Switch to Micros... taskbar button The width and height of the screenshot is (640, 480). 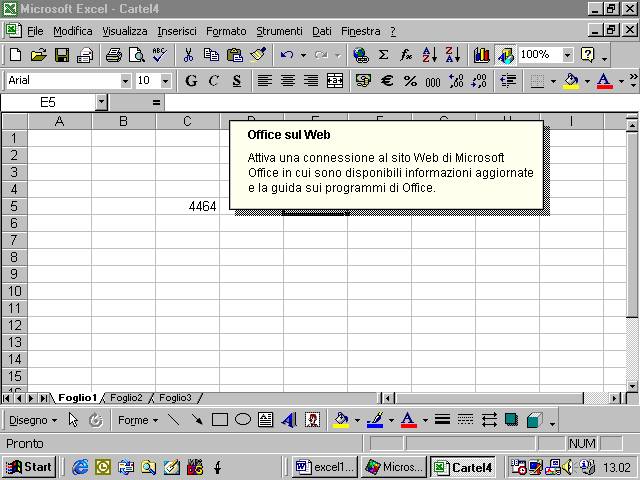pyautogui.click(x=393, y=467)
